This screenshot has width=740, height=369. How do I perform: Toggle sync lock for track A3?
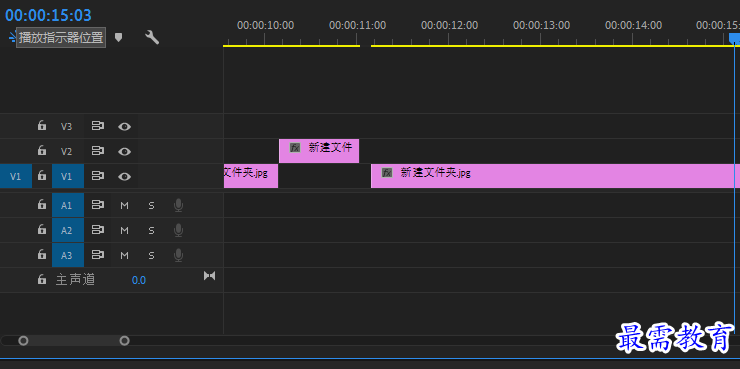97,255
